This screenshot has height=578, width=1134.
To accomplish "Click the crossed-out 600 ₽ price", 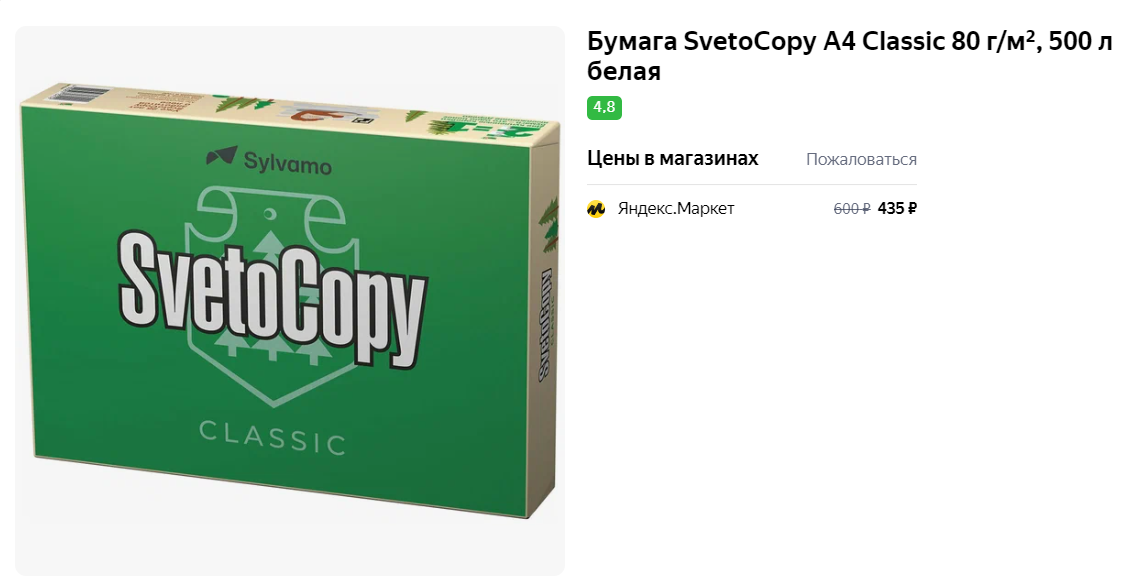I will pos(852,208).
